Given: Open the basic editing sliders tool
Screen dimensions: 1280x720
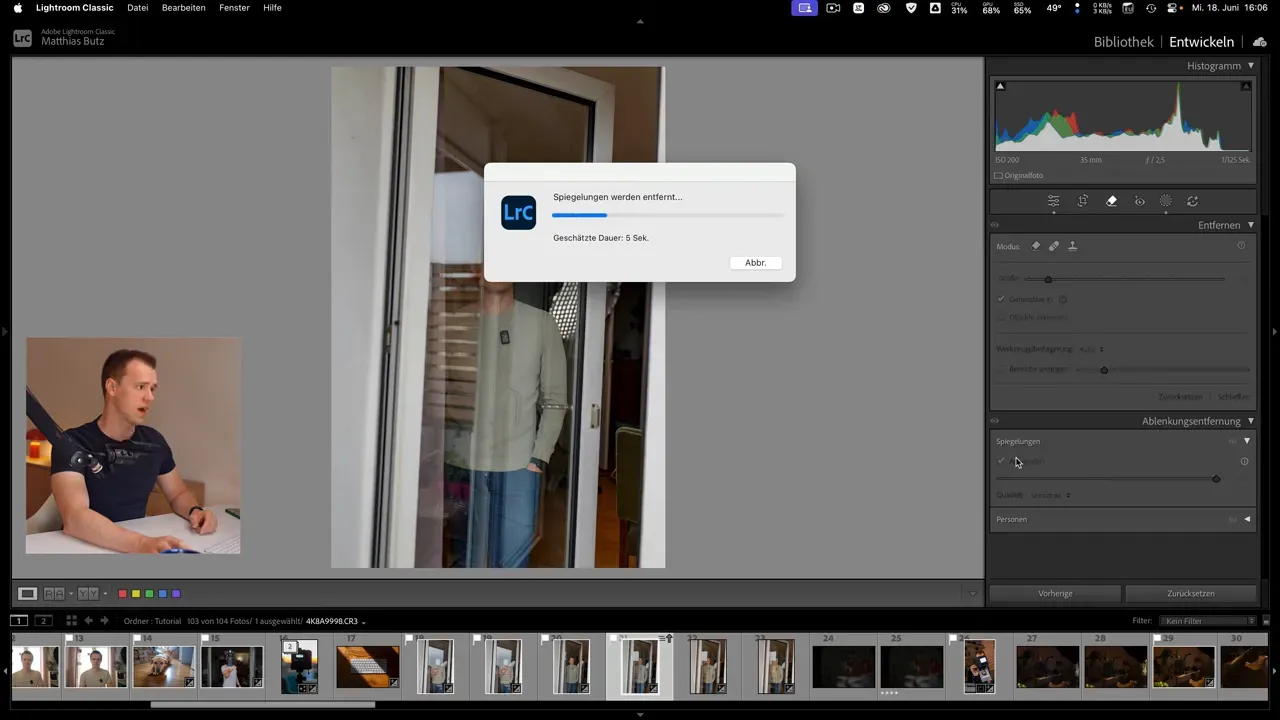Looking at the screenshot, I should click(x=1053, y=201).
